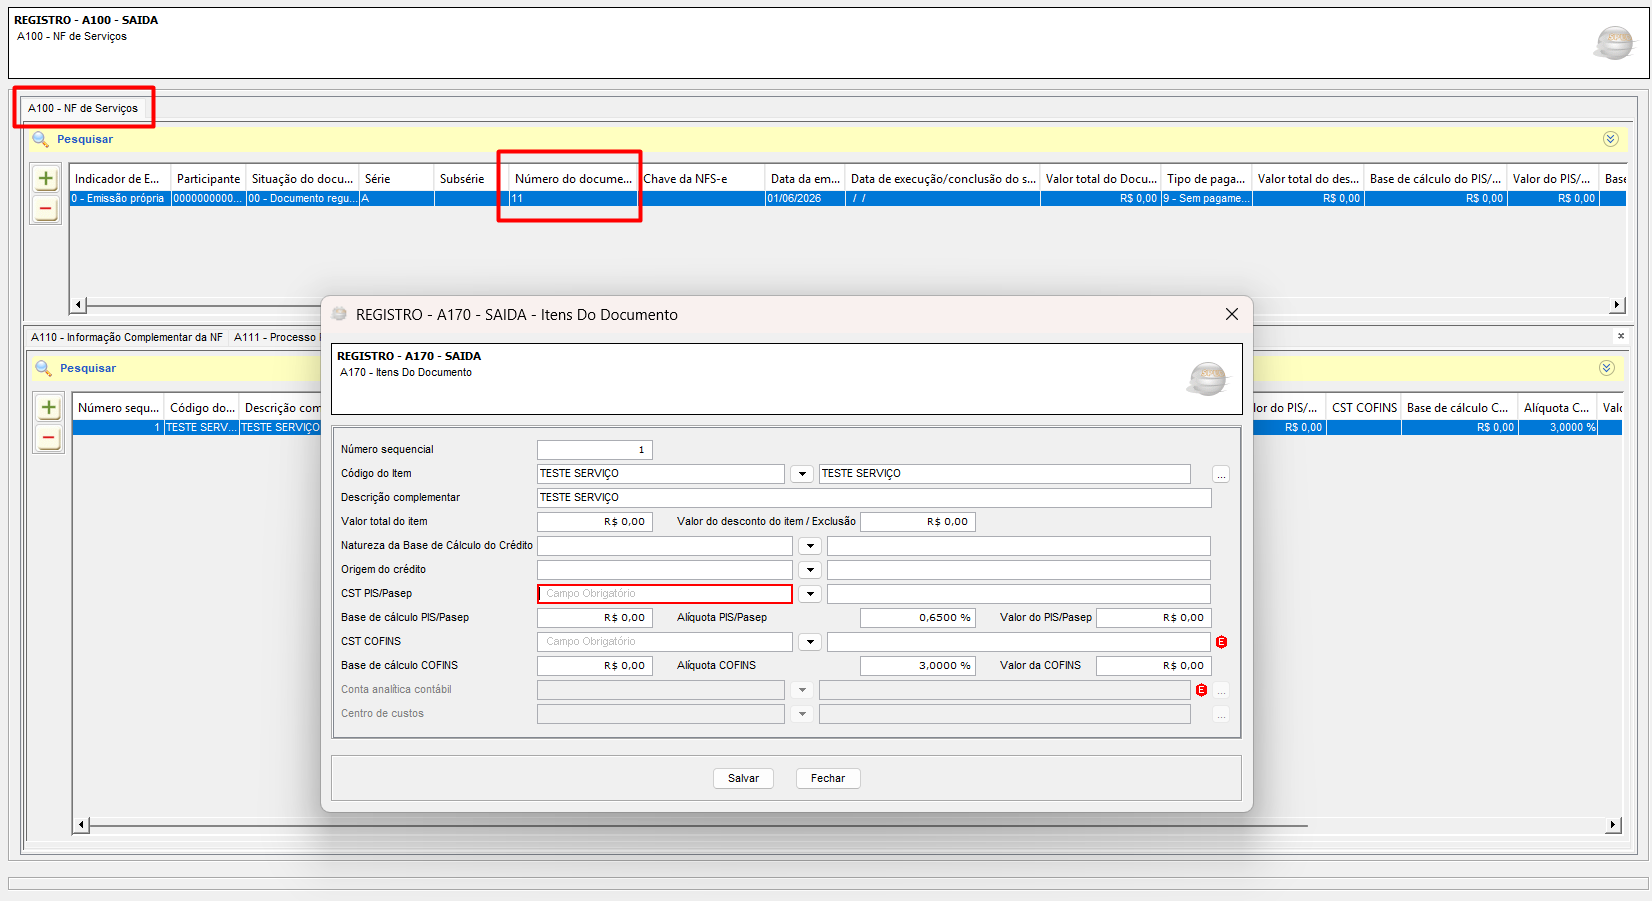Screen dimensions: 1652x901
Task: Add a new A170 item with plus icon
Action: (49, 408)
